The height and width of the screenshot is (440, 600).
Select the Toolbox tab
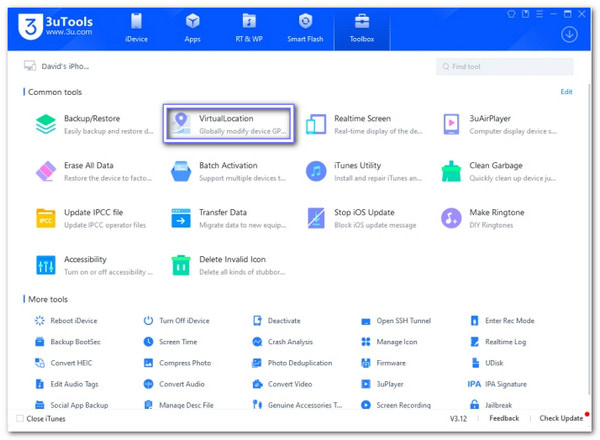pos(362,29)
